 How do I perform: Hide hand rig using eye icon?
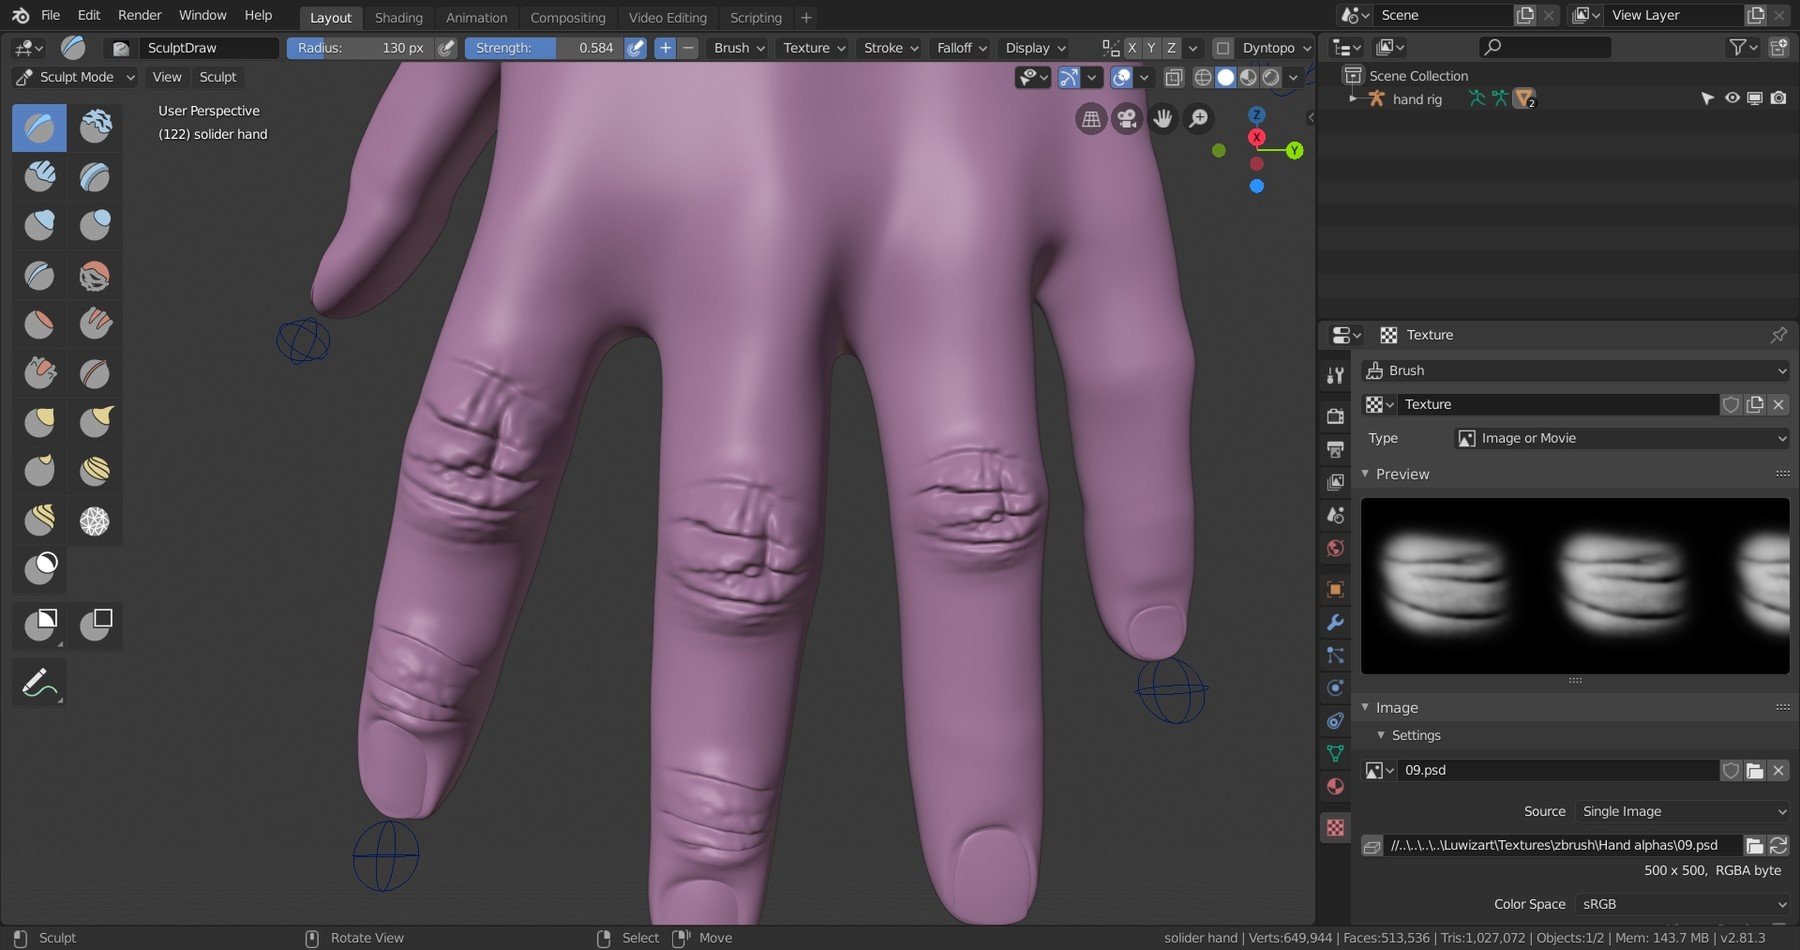coord(1732,98)
